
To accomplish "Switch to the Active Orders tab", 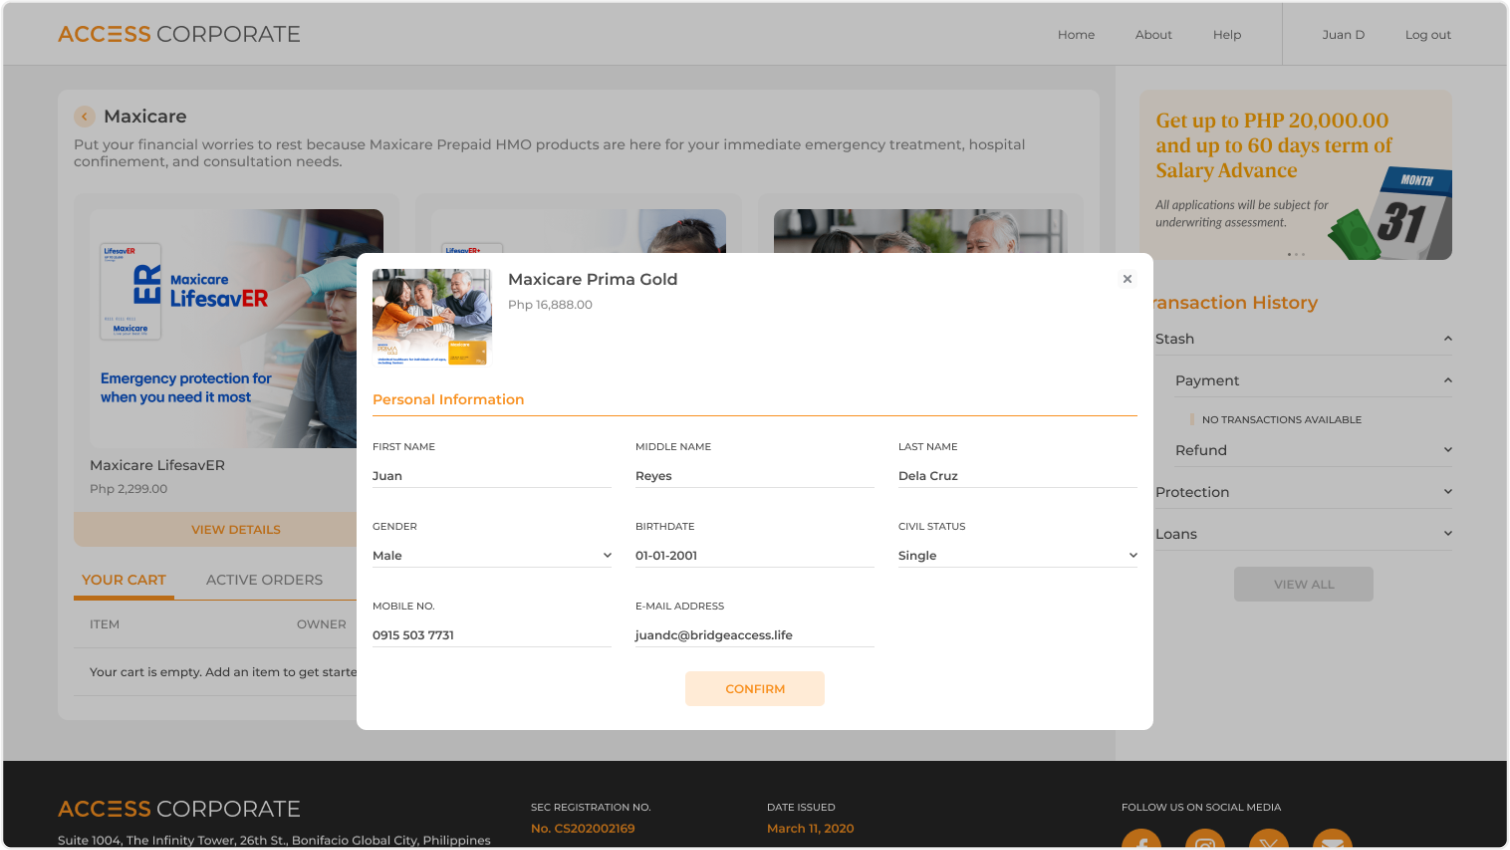I will [x=264, y=580].
